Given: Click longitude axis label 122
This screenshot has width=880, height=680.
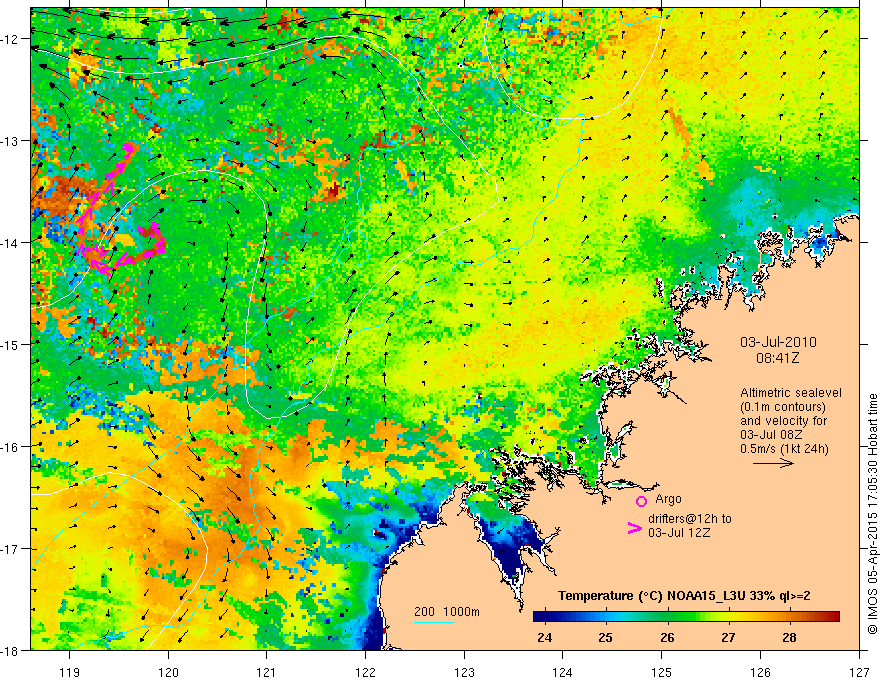Looking at the screenshot, I should [x=365, y=672].
